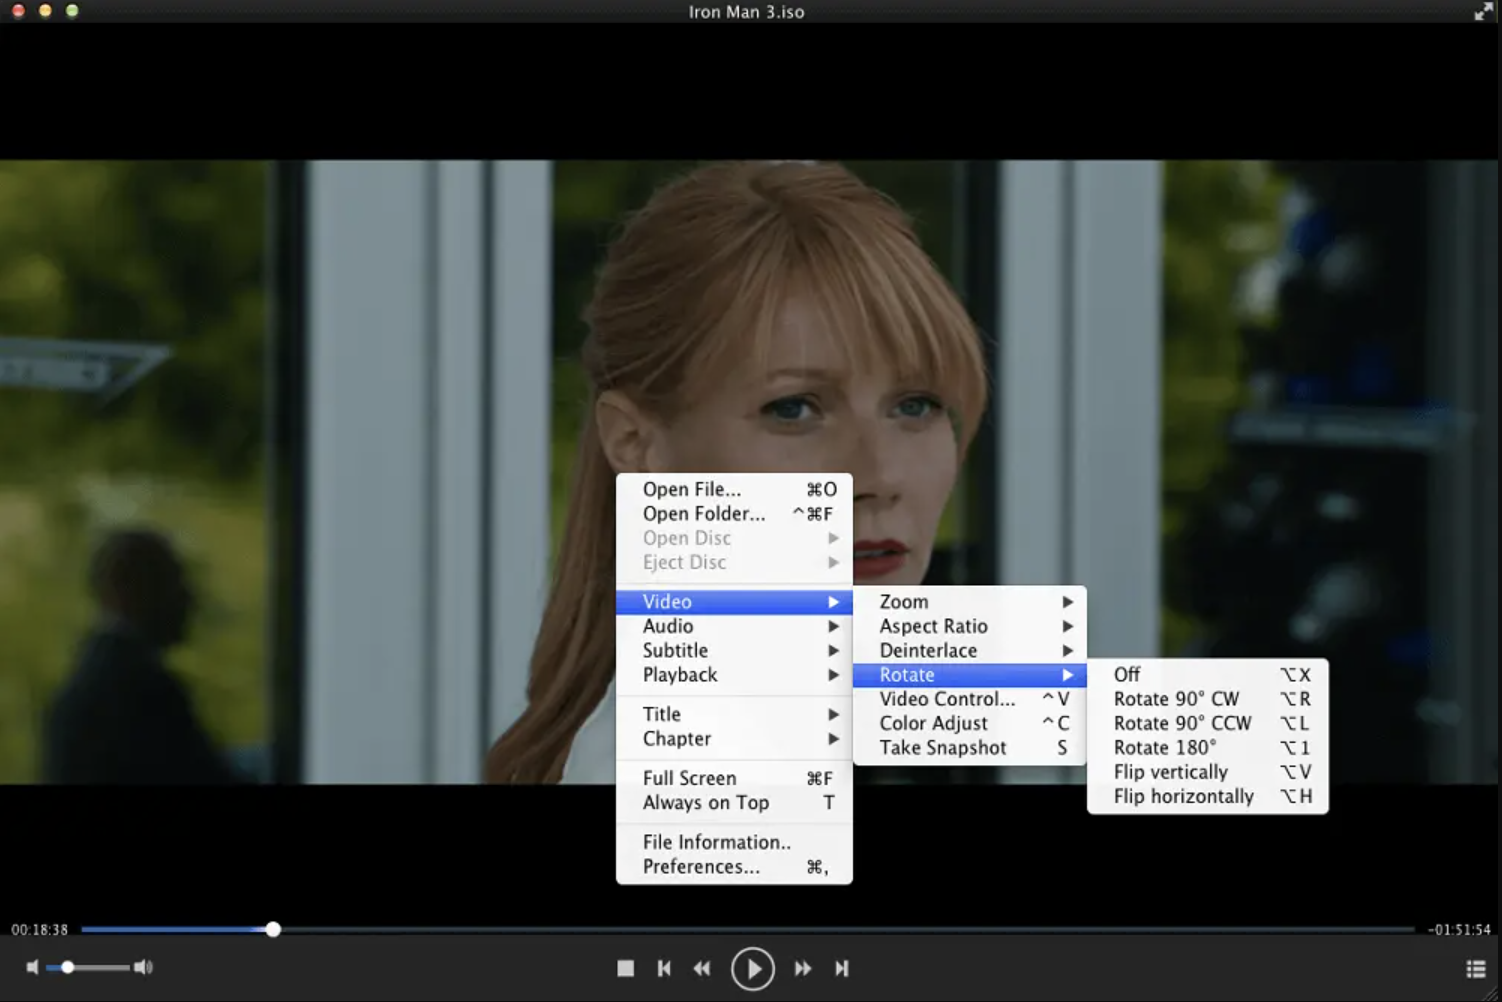Viewport: 1502px width, 1002px height.
Task: Click the fast forward icon
Action: (x=803, y=968)
